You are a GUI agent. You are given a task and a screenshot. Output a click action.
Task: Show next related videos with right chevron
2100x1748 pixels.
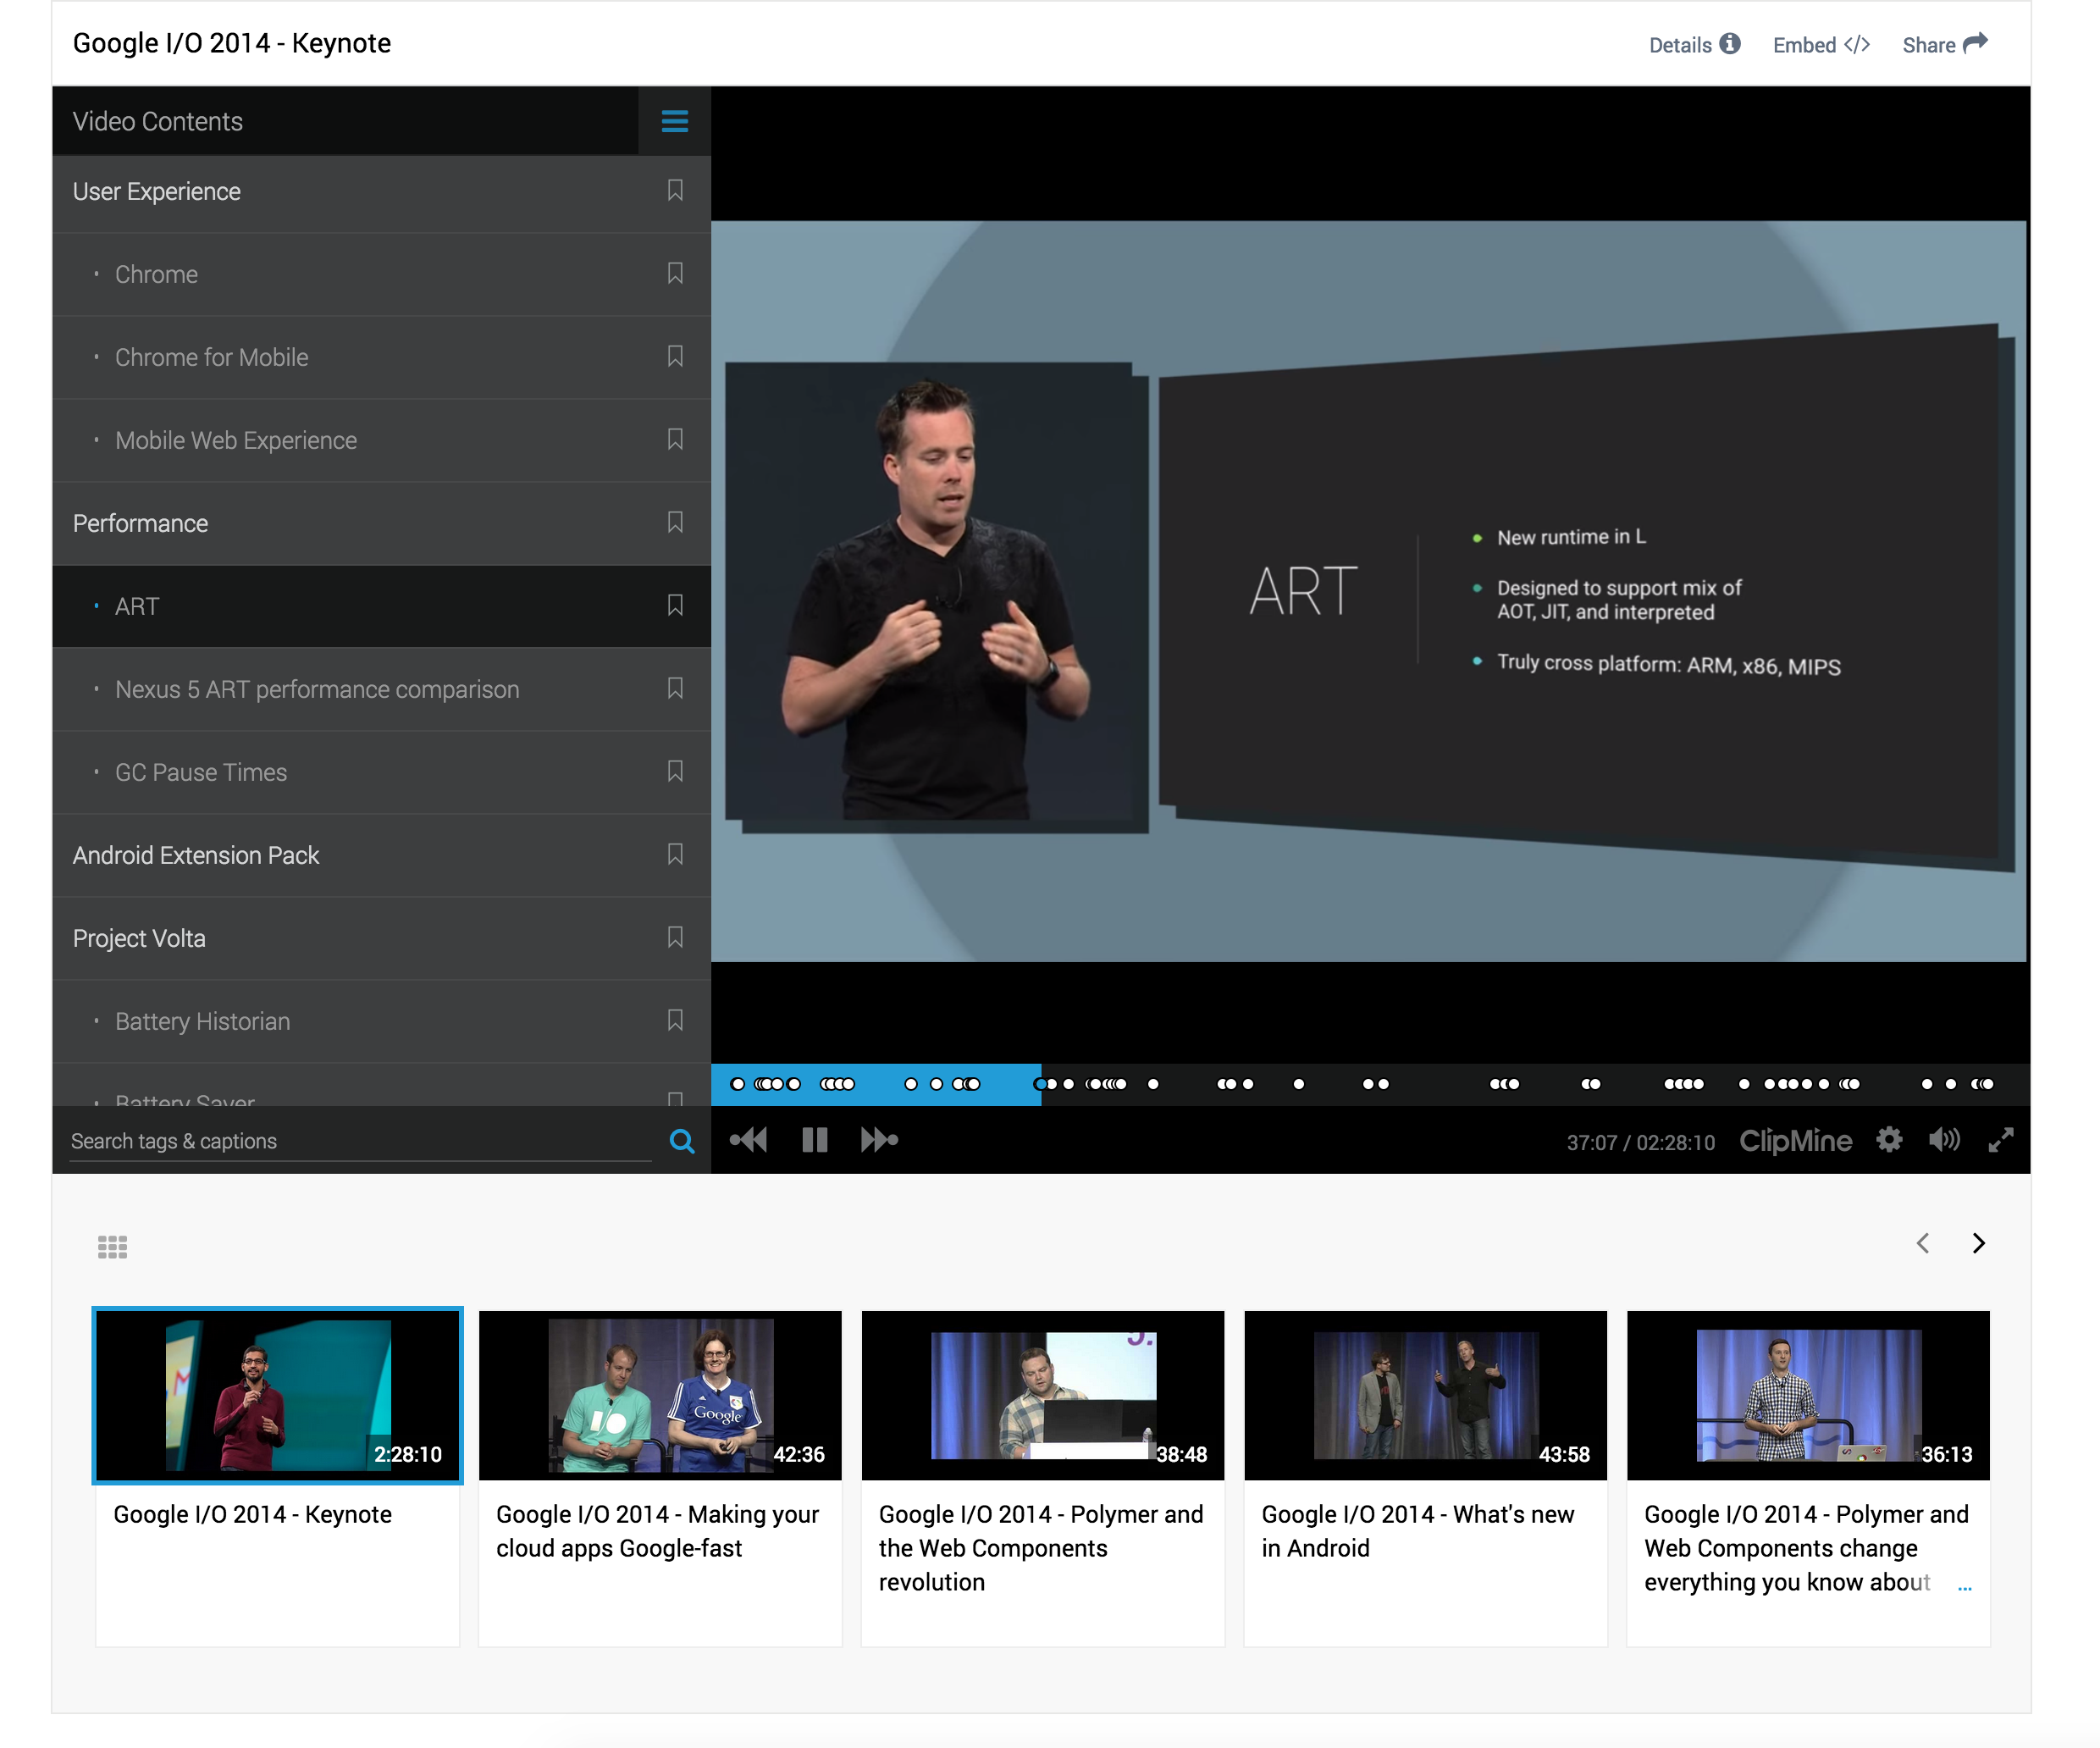(x=1978, y=1243)
